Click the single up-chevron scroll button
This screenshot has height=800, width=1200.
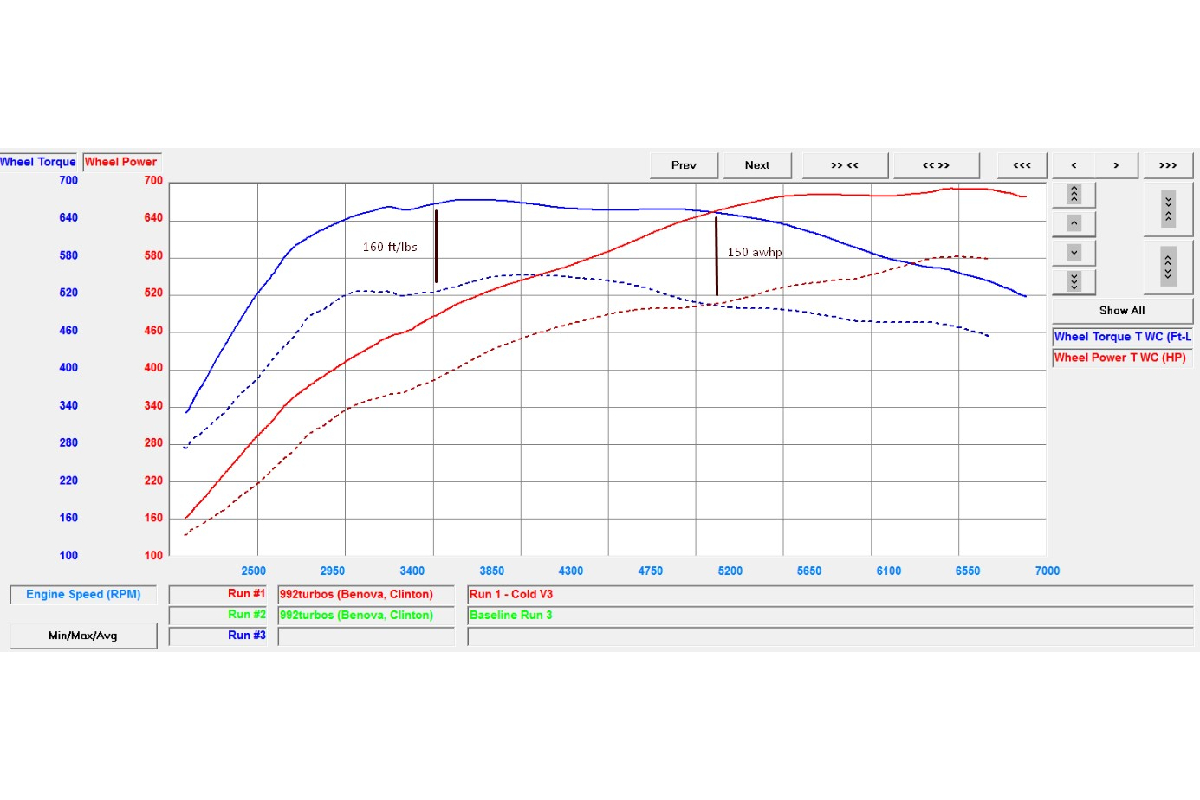[1074, 223]
